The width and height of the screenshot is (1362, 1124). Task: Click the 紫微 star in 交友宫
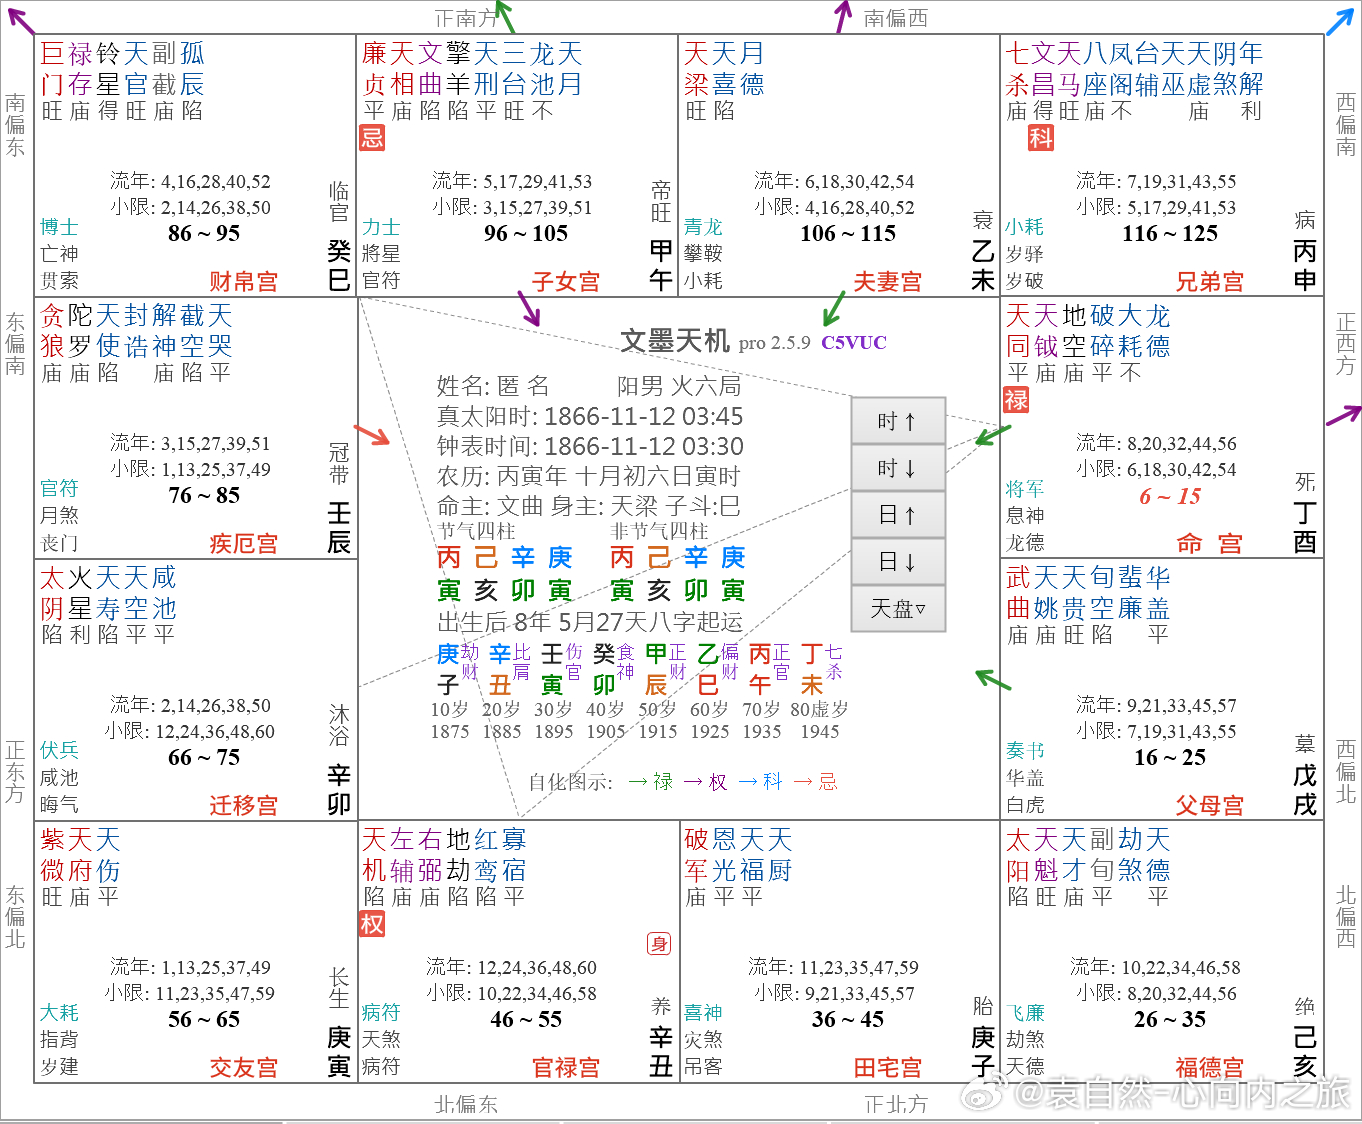[52, 855]
